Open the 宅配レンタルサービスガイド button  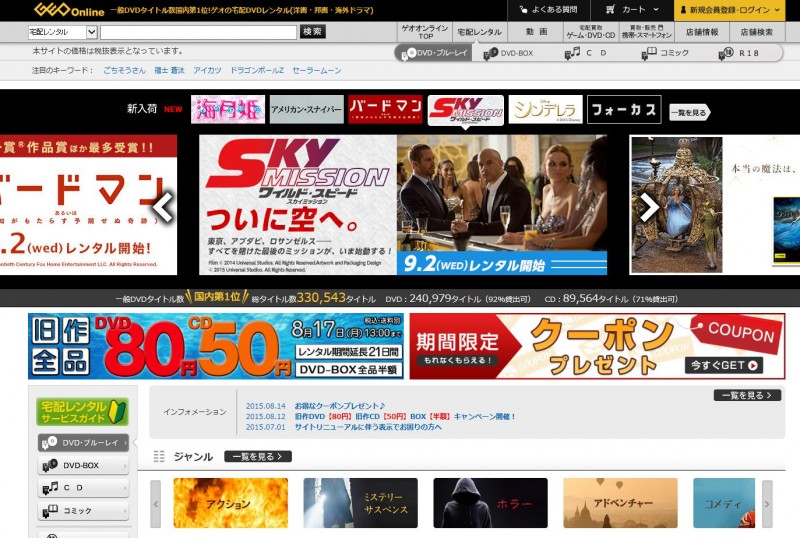pyautogui.click(x=82, y=411)
